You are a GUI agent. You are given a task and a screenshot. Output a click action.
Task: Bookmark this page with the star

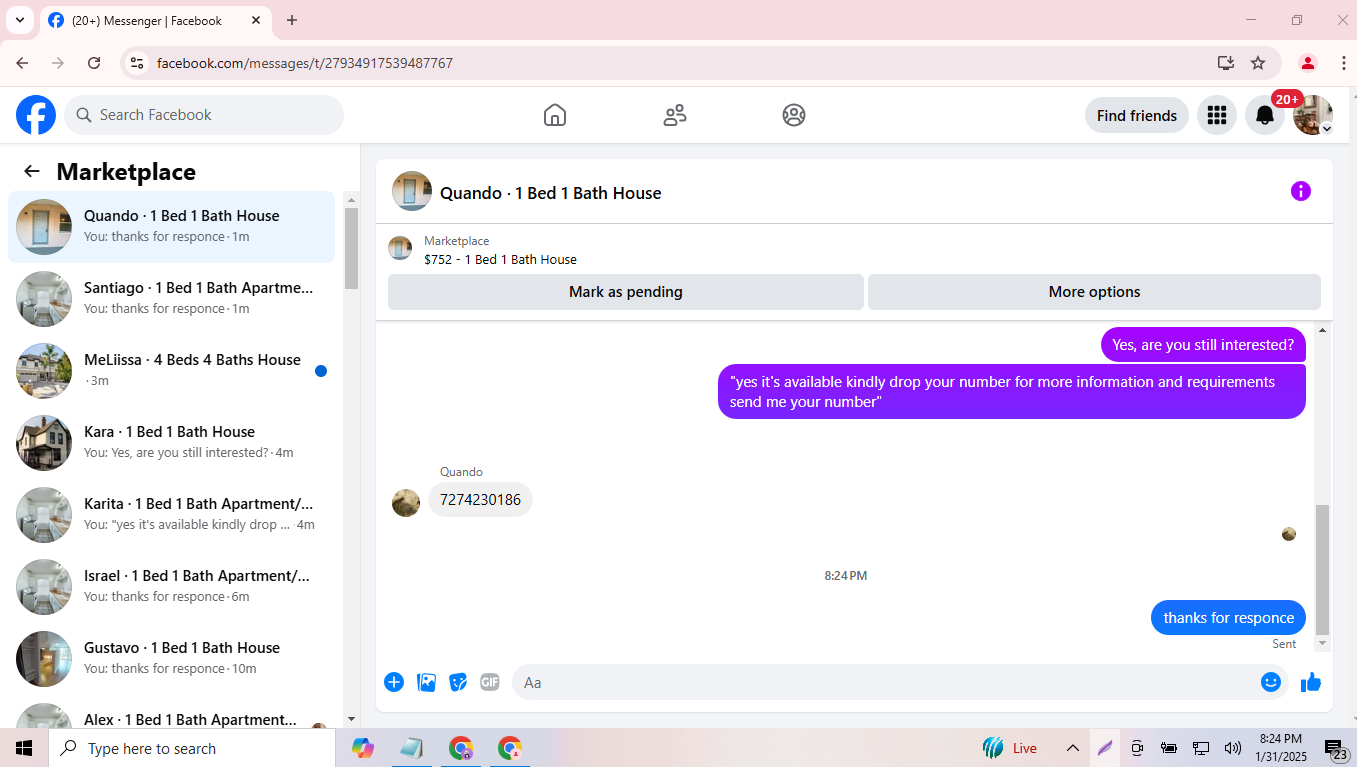(x=1258, y=63)
